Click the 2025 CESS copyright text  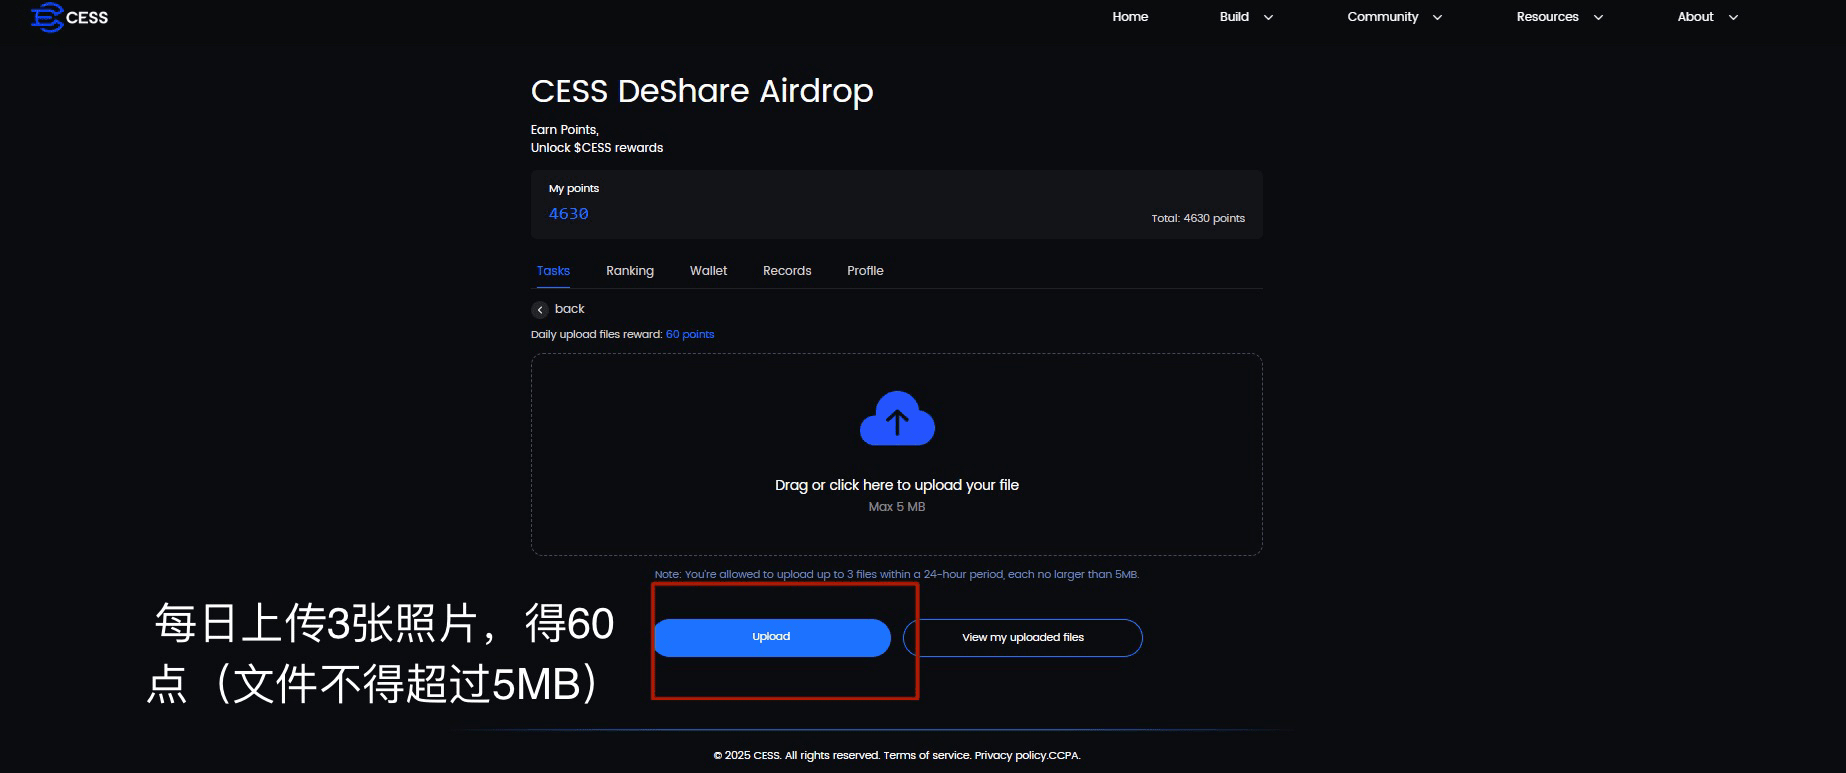[747, 756]
